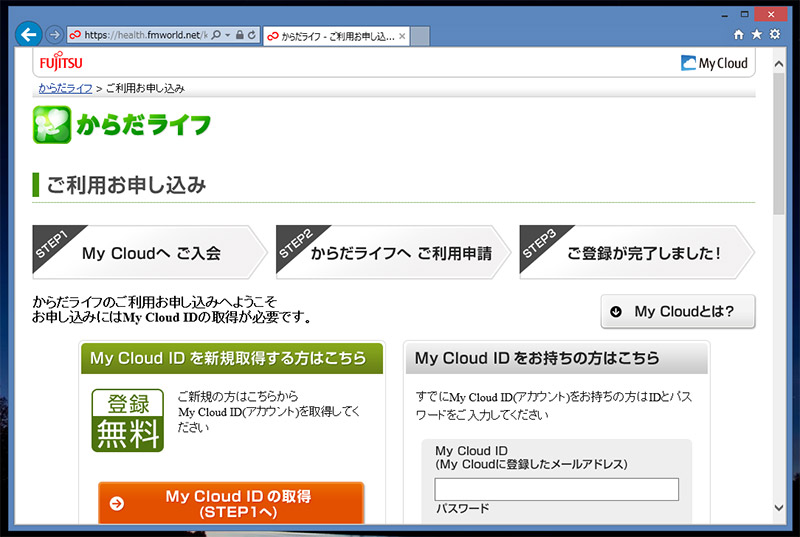
Task: Click the My Cloudとは? button
Action: (677, 311)
